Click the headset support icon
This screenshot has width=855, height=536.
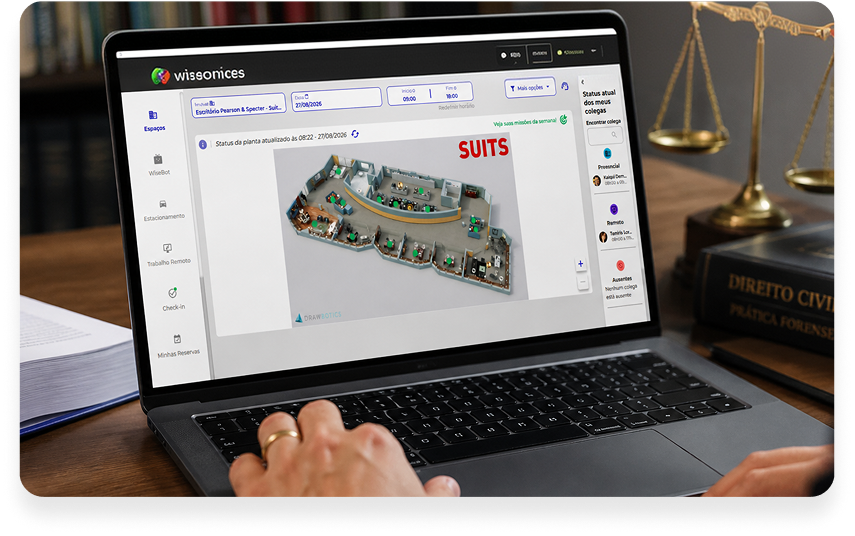tap(565, 86)
